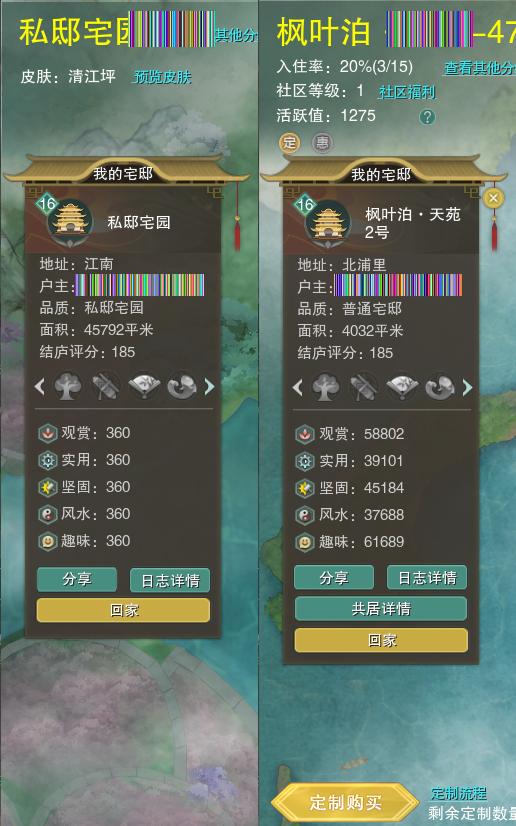The height and width of the screenshot is (826, 516).
Task: Click the pavilion emblem of 枫叶泊·天苑 2号
Action: point(328,223)
